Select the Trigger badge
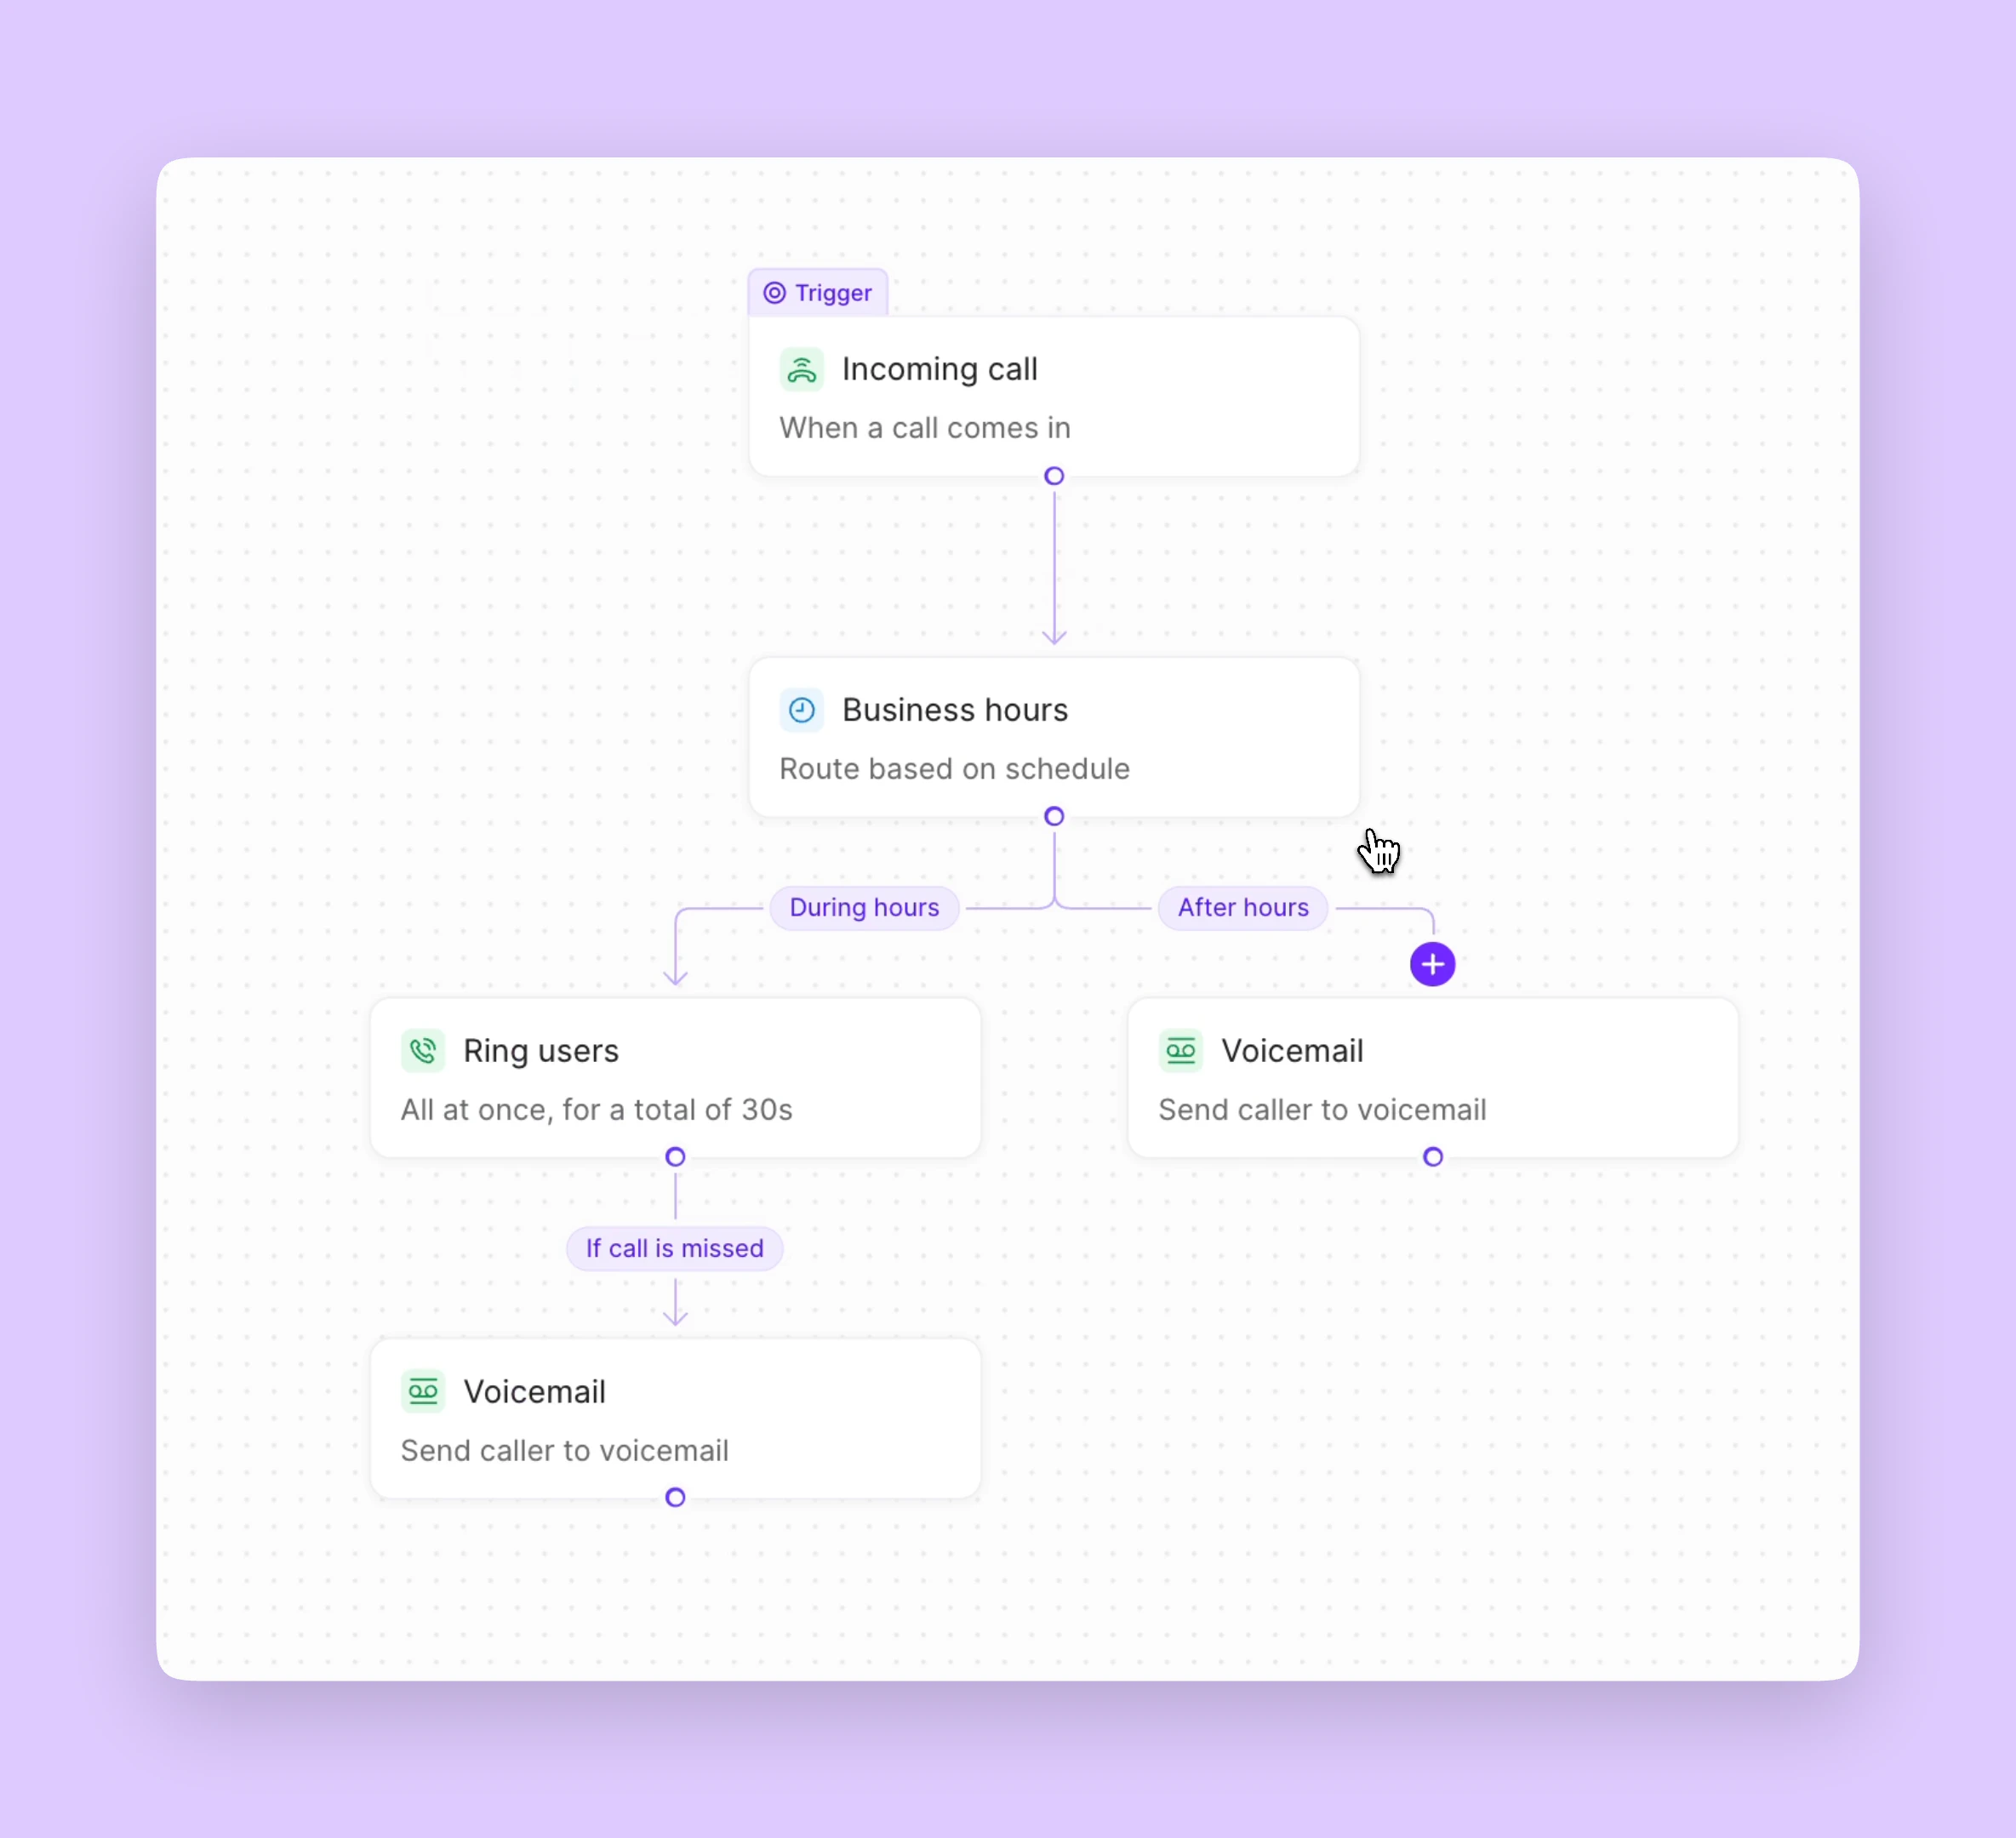This screenshot has width=2016, height=1838. pyautogui.click(x=818, y=292)
